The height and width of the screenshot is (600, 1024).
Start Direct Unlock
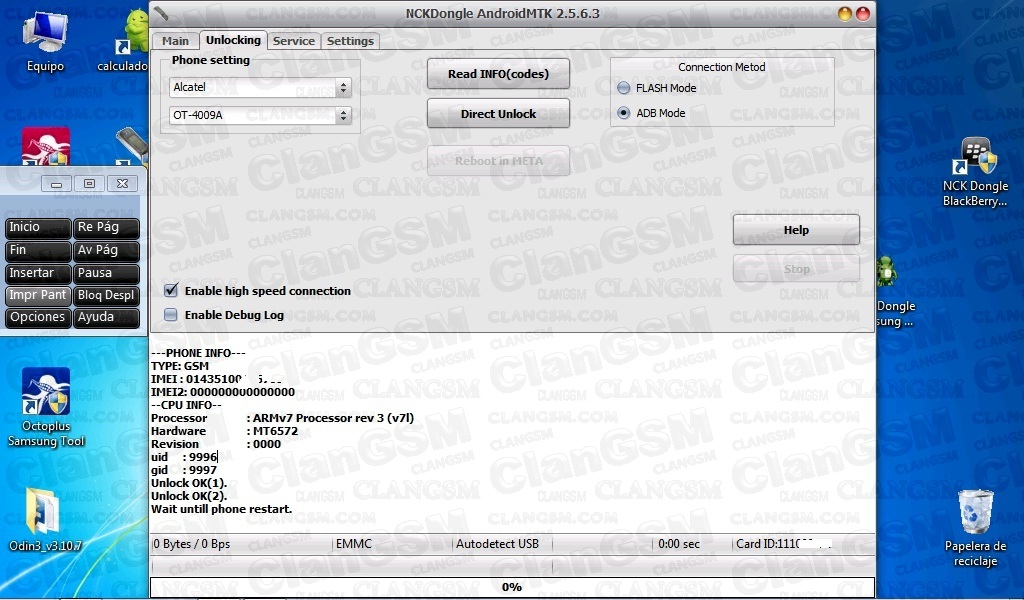click(x=498, y=114)
